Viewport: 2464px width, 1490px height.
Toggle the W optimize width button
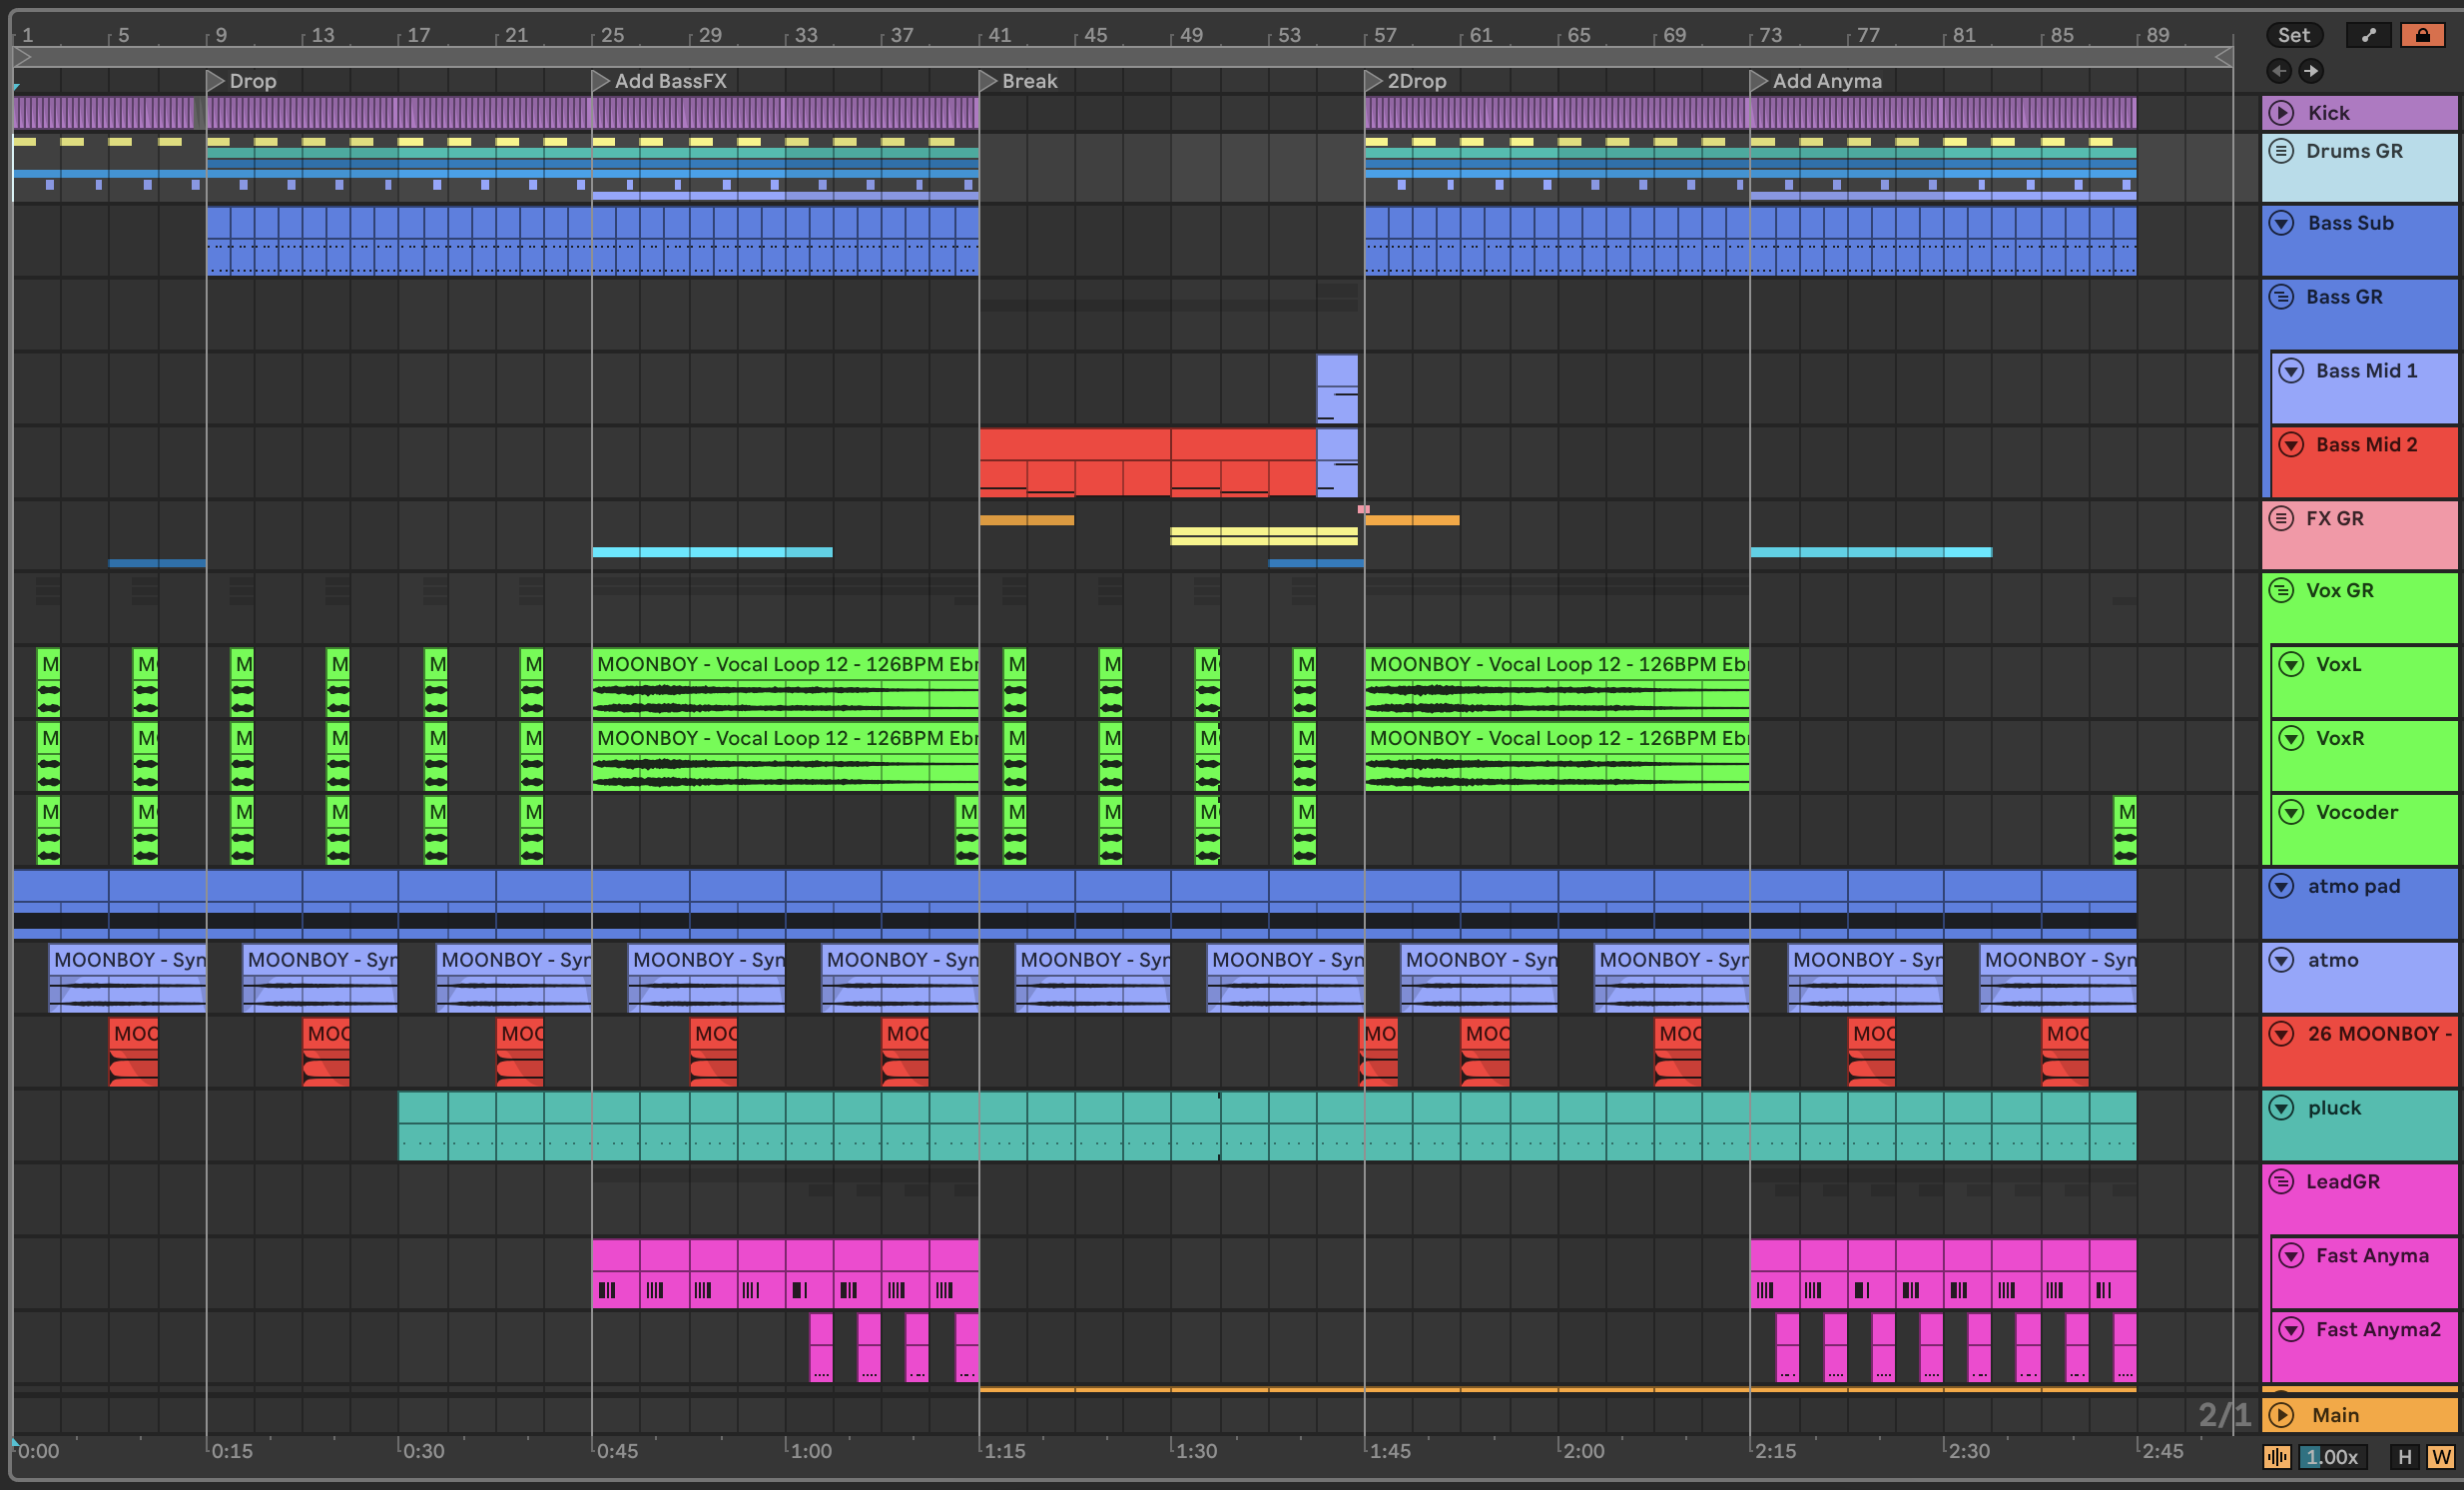(2441, 1456)
